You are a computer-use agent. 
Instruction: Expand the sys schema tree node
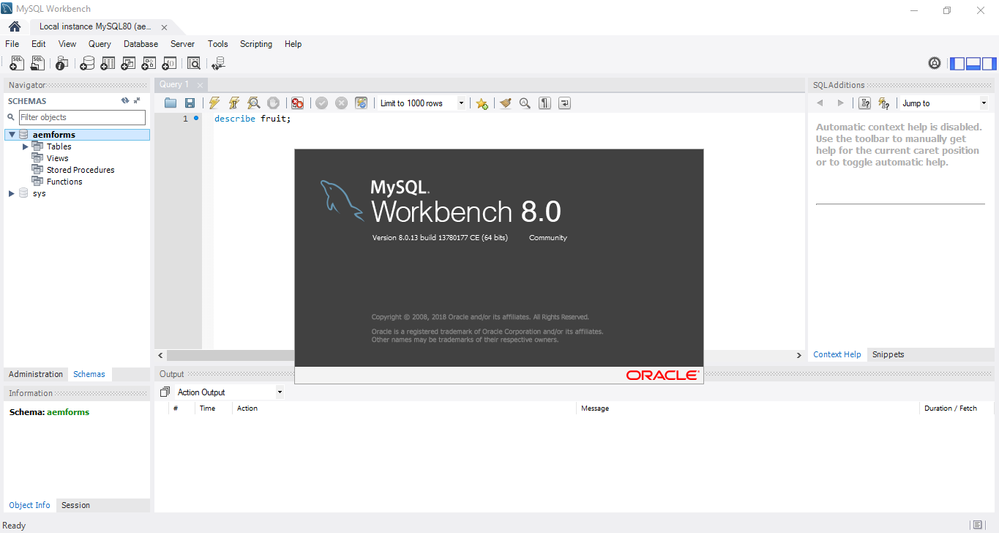click(x=12, y=194)
